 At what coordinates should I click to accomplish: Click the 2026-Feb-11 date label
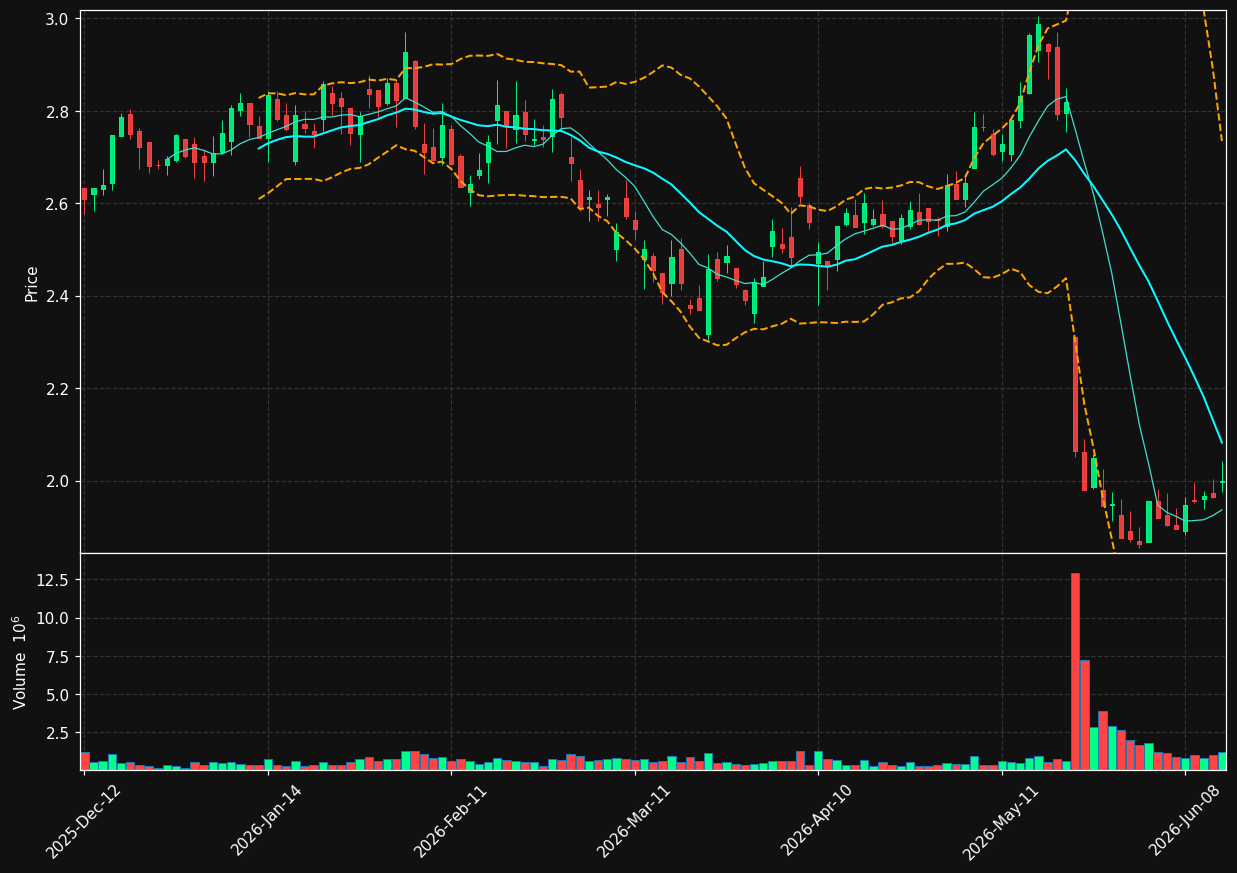[x=451, y=823]
